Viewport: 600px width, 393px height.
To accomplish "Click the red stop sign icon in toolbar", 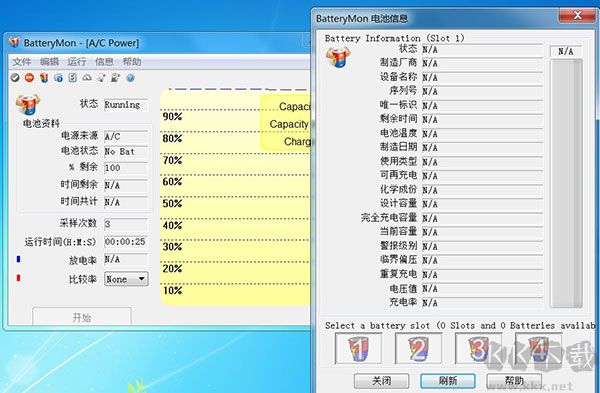I will pos(29,78).
